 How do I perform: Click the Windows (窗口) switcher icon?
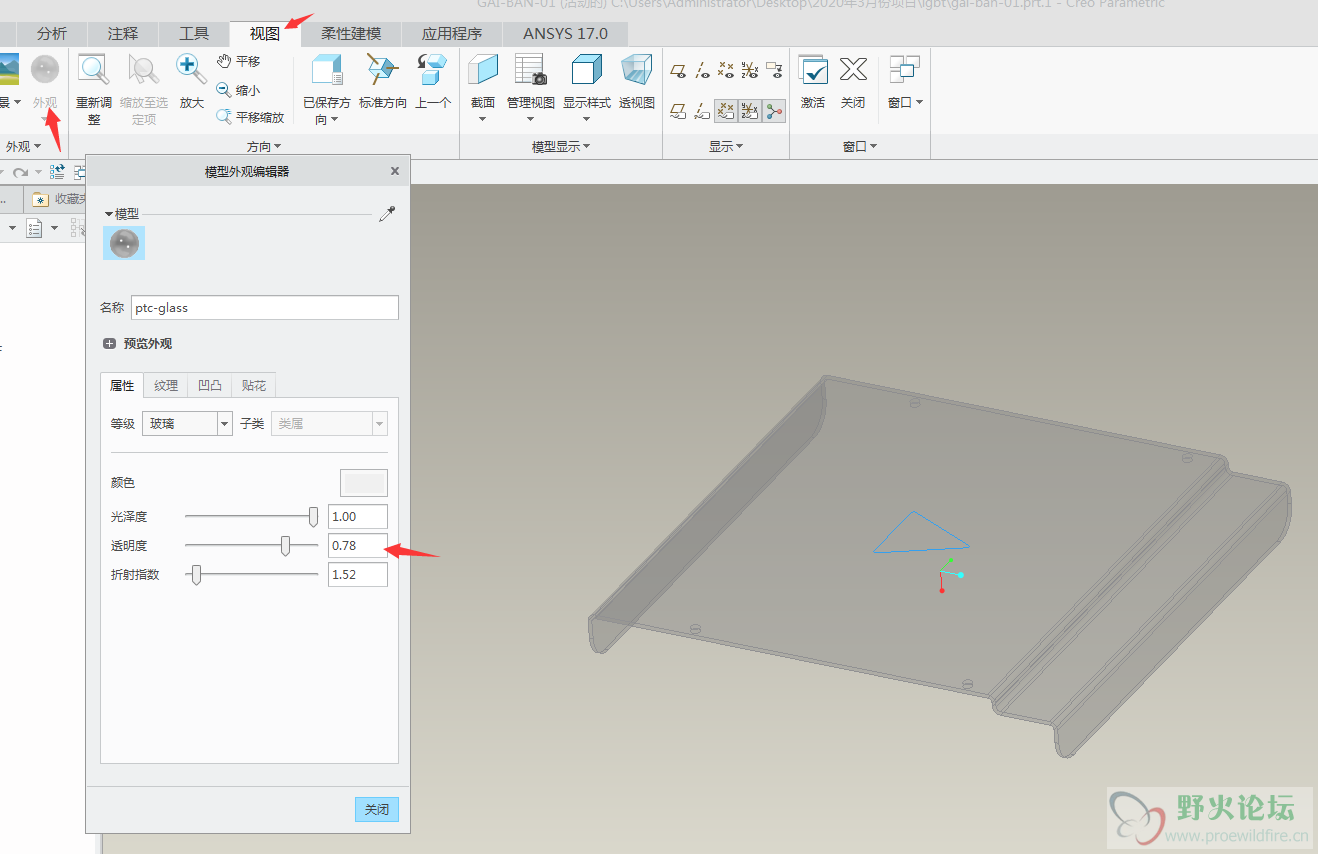[x=904, y=70]
